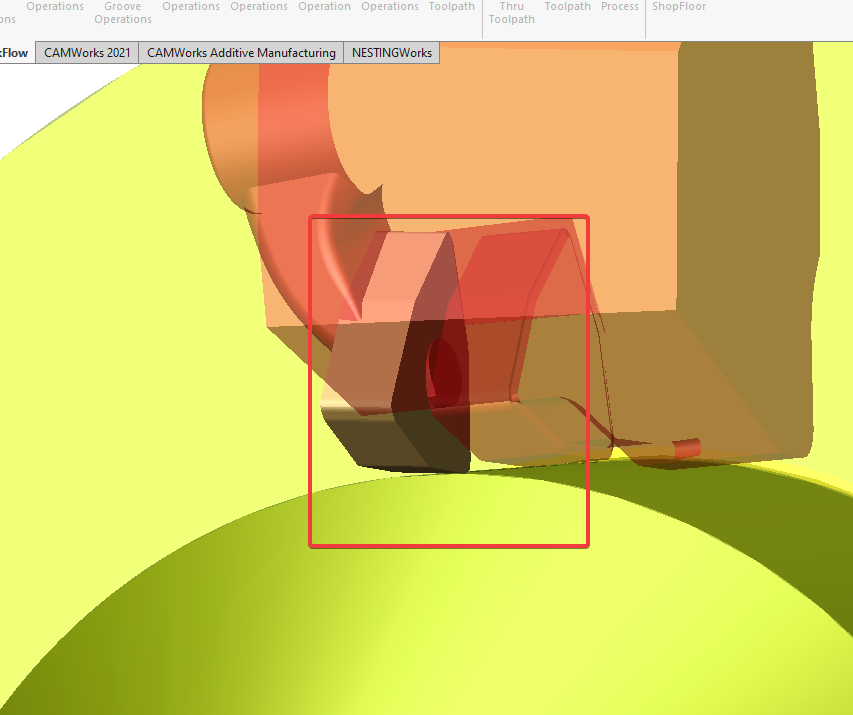Open the ShopFloor ribbon command

[679, 7]
